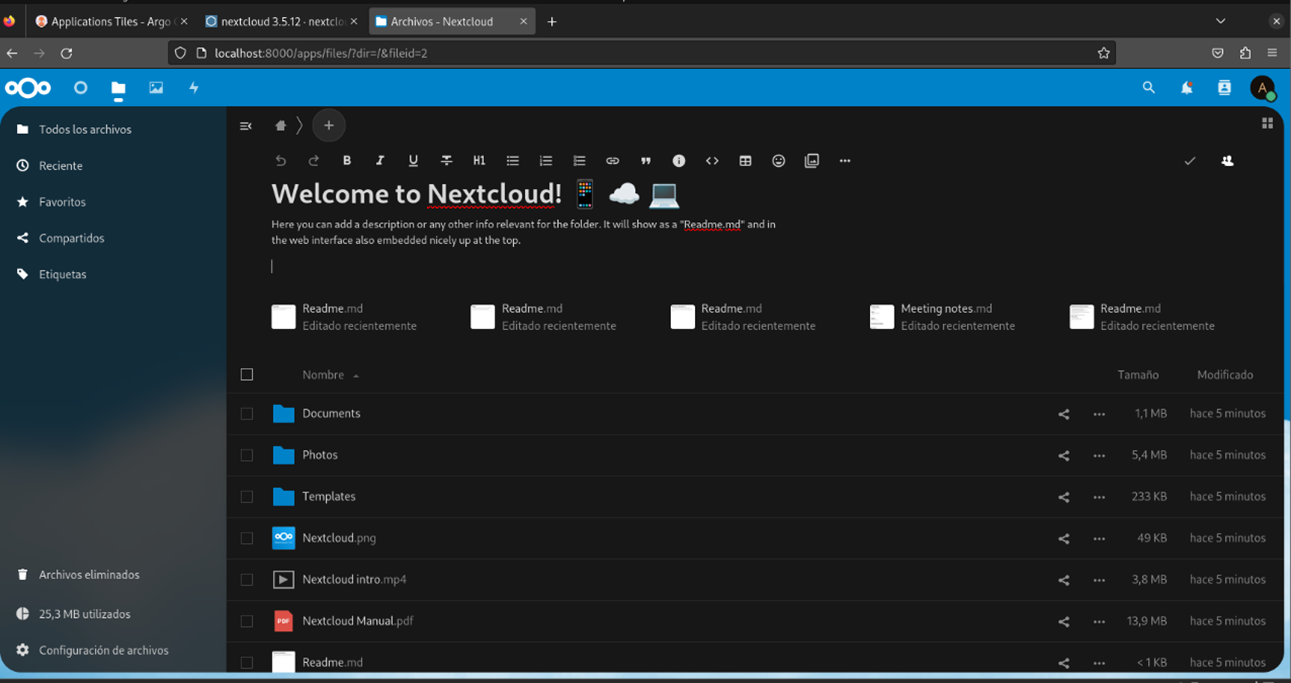Select the Nextcloud.png file checkbox
This screenshot has width=1291, height=683.
pos(247,538)
